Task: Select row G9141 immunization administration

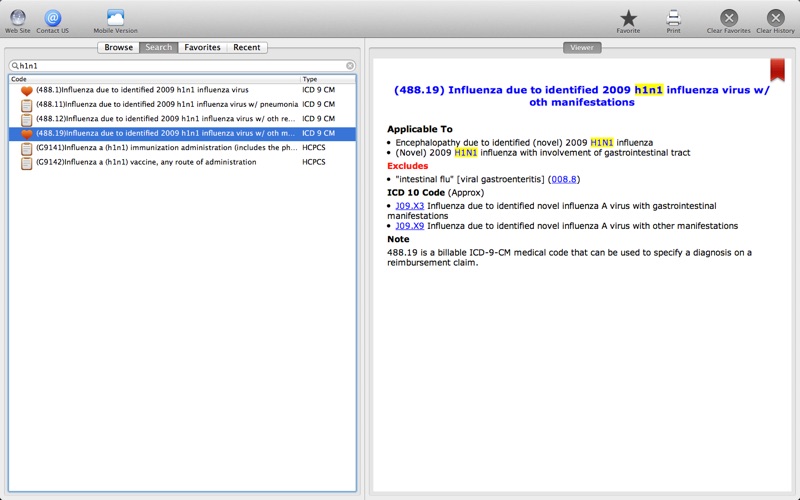Action: (x=182, y=148)
